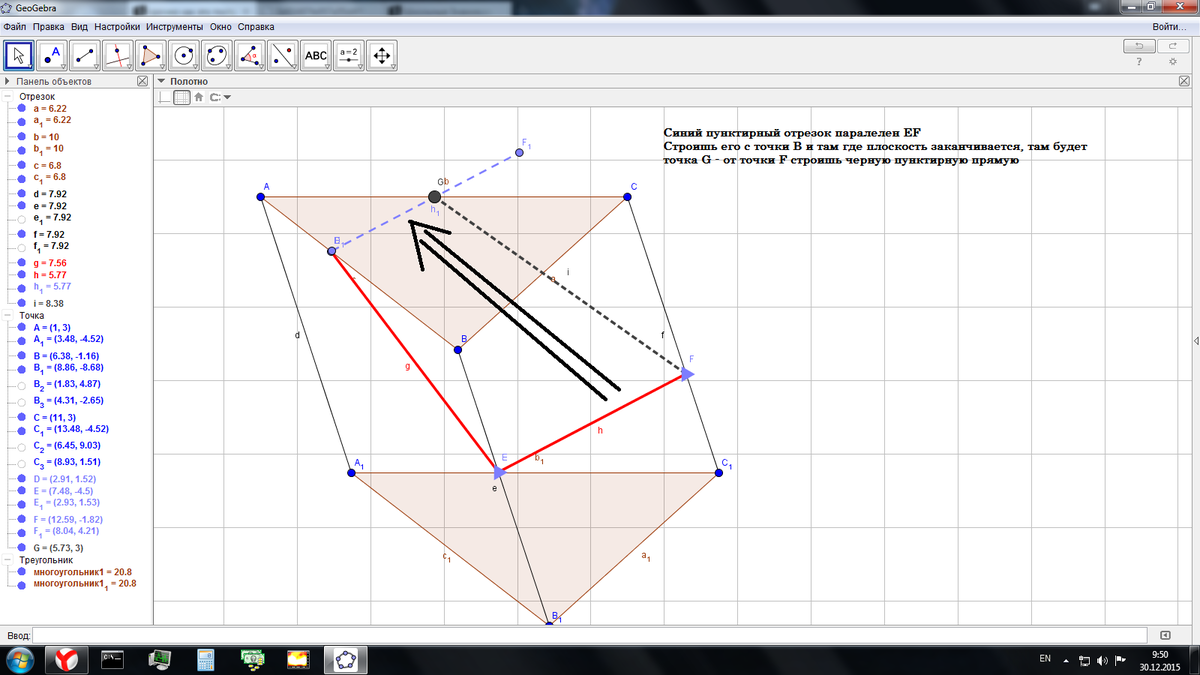Image resolution: width=1200 pixels, height=675 pixels.
Task: Open the calculator in the taskbar
Action: 206,659
